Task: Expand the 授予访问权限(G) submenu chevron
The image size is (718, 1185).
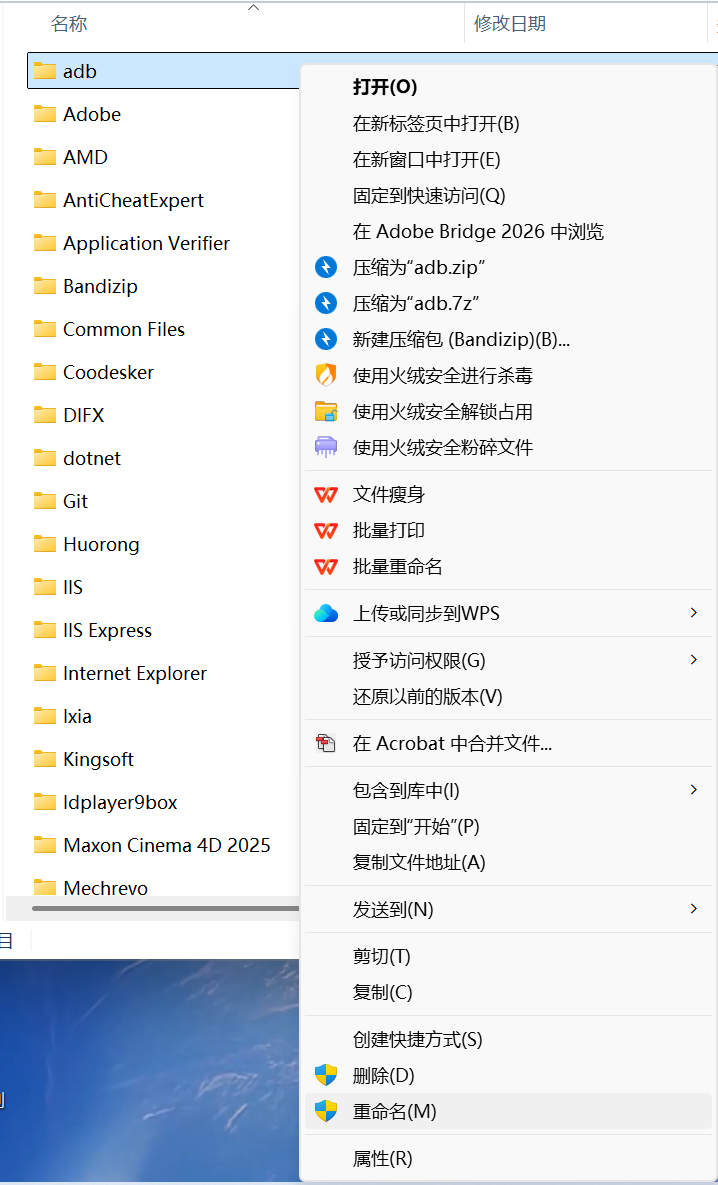Action: pyautogui.click(x=694, y=659)
